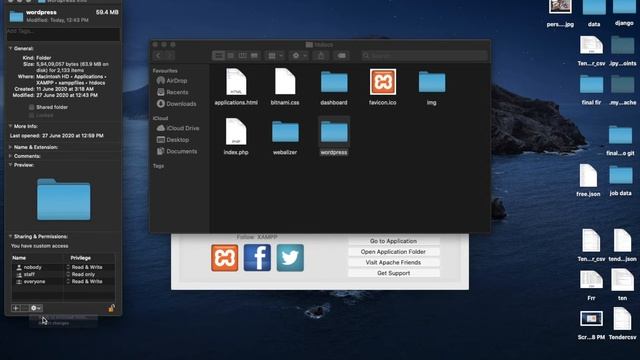Expand the Comments section
Screen dimensions: 640x360
point(10,156)
